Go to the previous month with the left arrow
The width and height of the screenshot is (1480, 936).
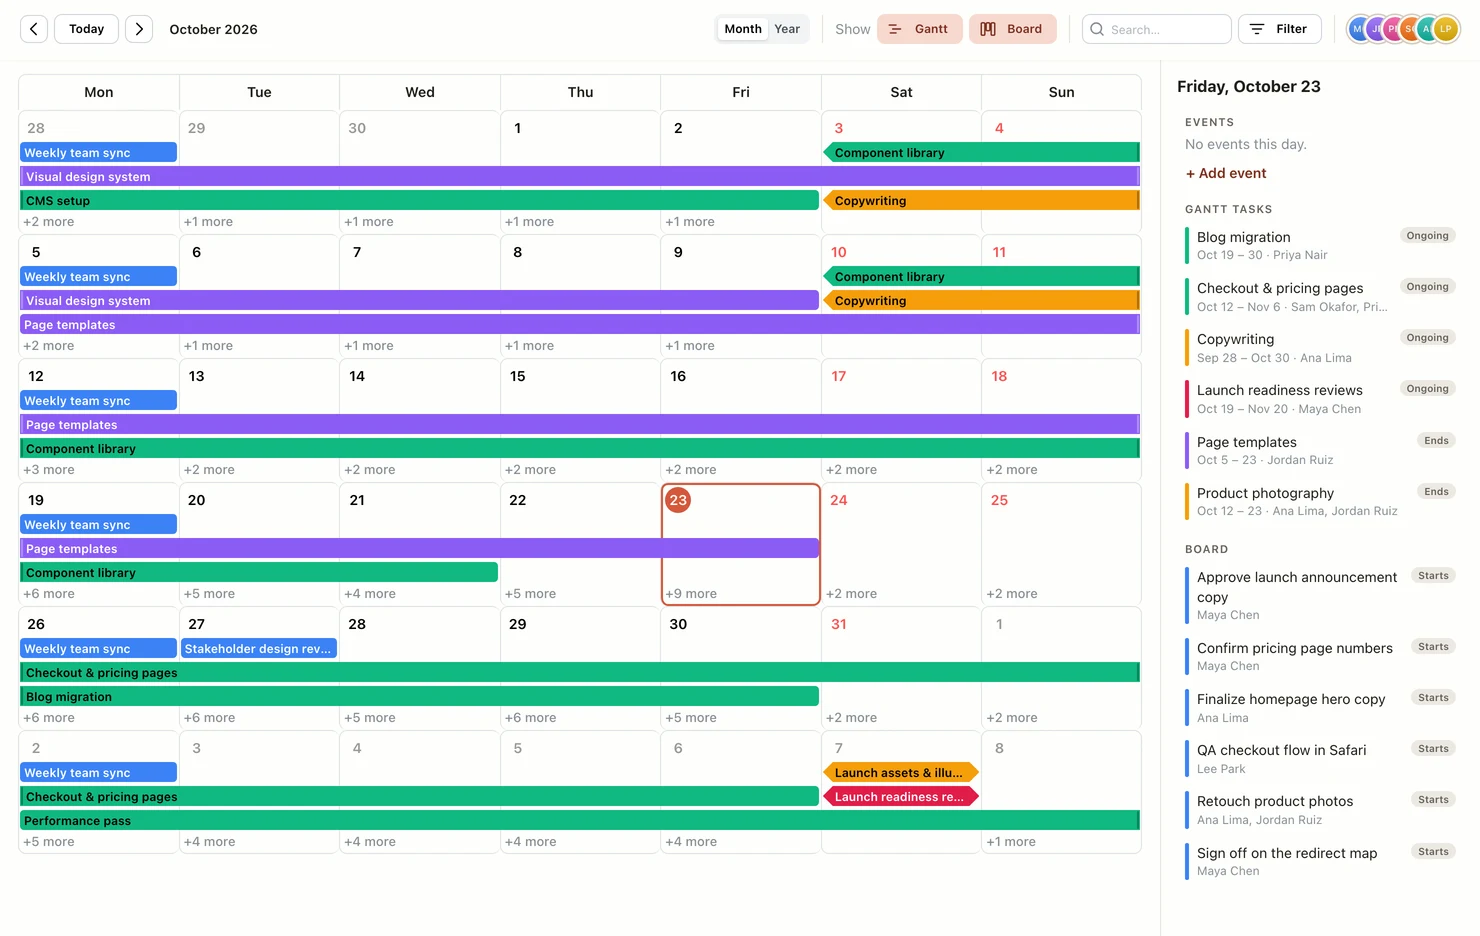click(34, 29)
